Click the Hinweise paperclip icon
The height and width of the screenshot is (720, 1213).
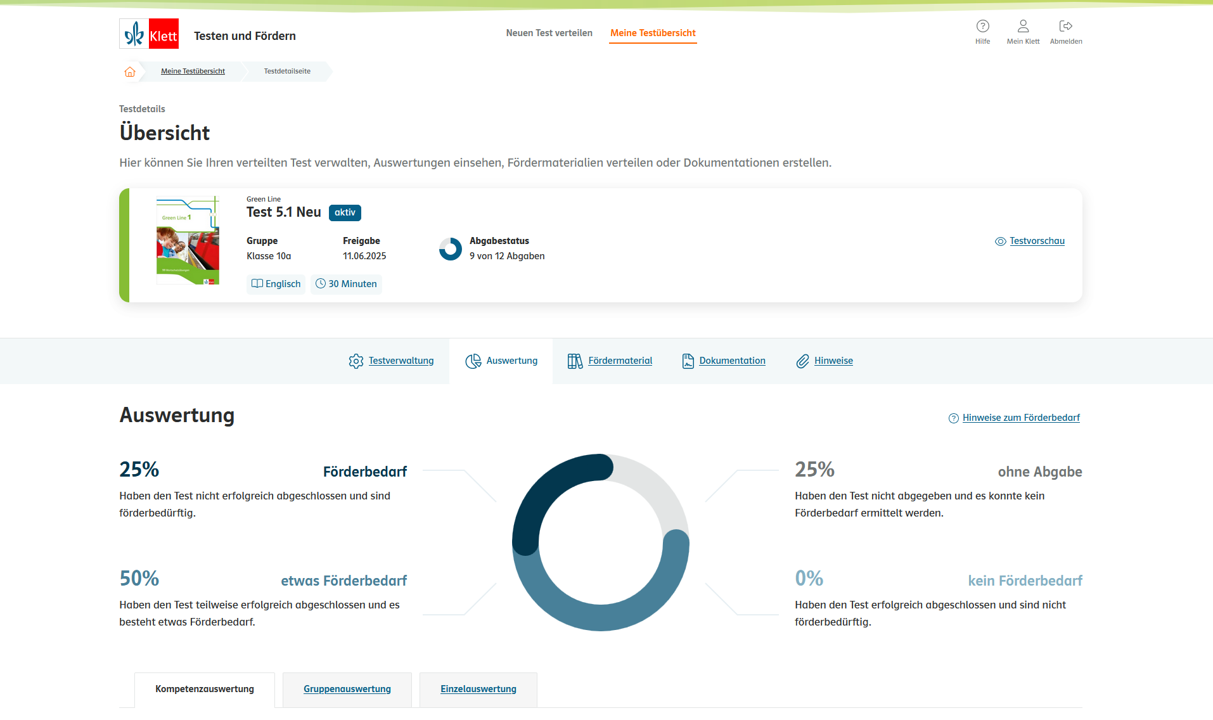pyautogui.click(x=802, y=361)
